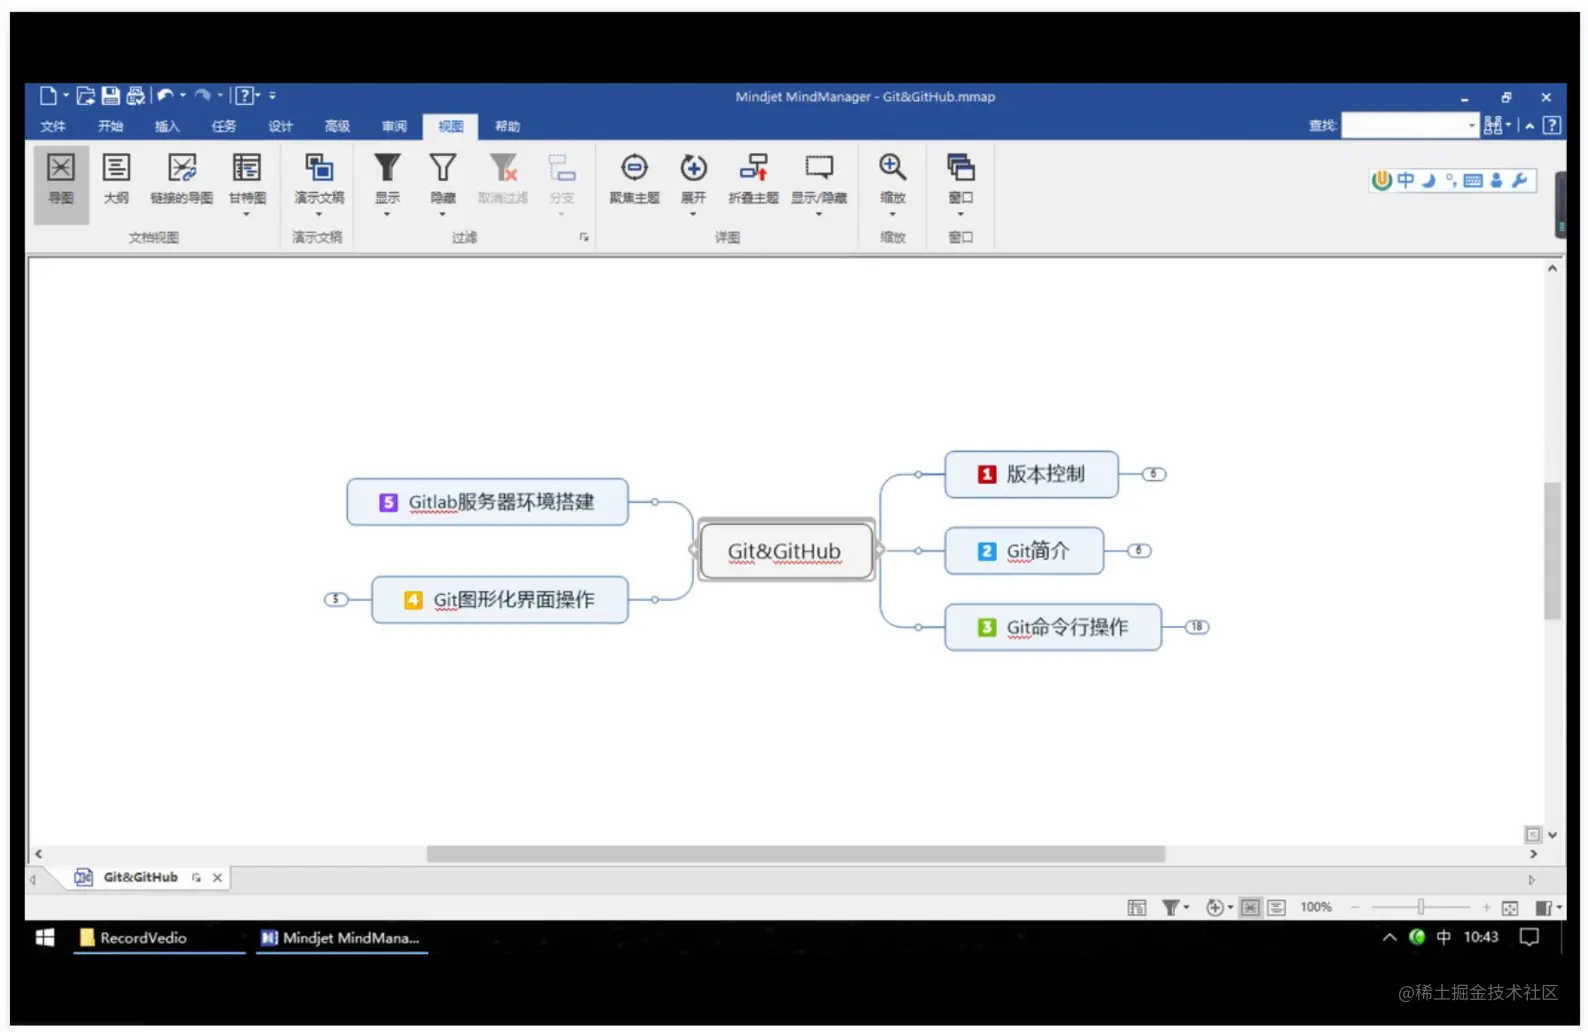Screen dimensions: 1588x1032
Task: Click the Print icon in quick access toolbar
Action: tap(136, 96)
